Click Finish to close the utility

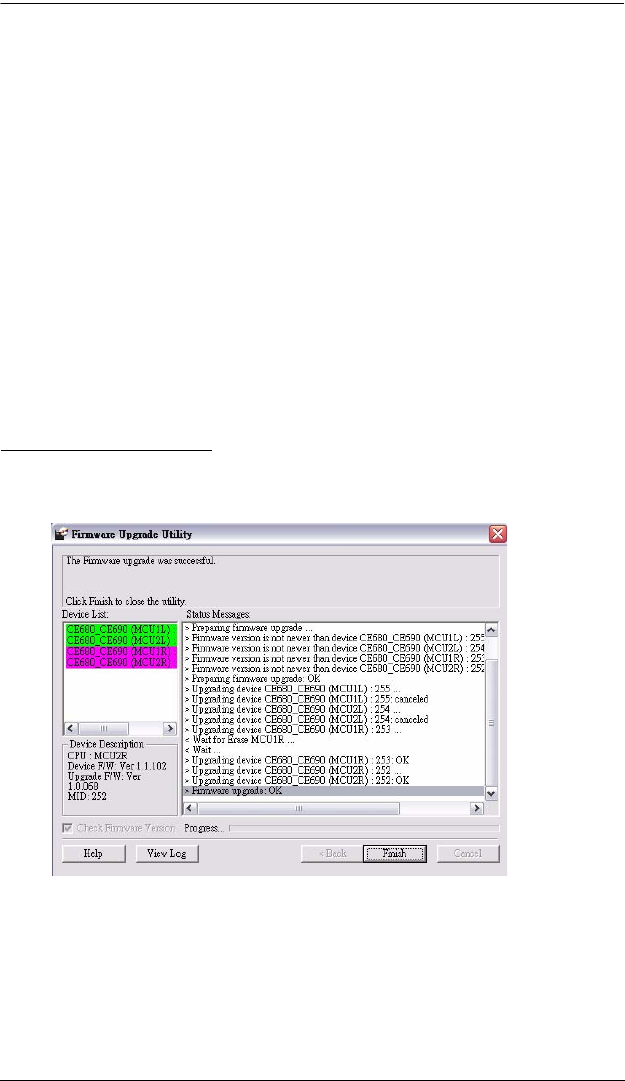[x=395, y=853]
